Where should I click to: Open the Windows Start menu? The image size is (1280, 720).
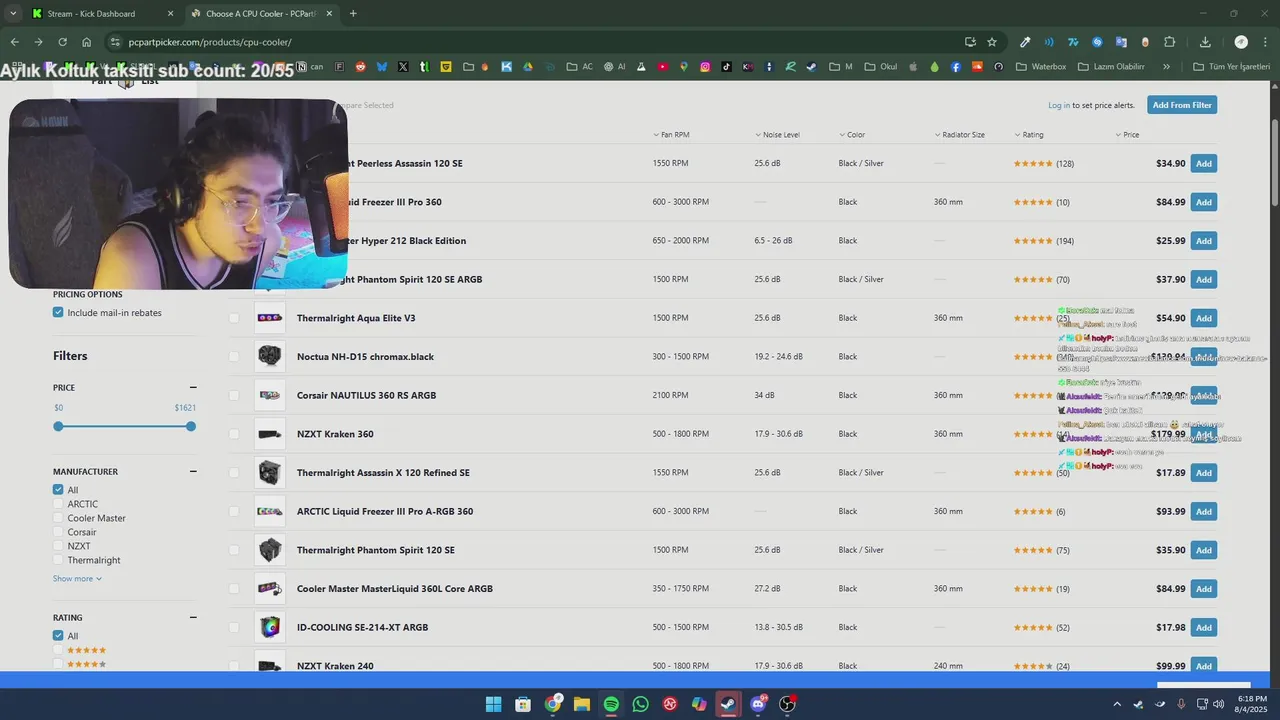tap(494, 704)
